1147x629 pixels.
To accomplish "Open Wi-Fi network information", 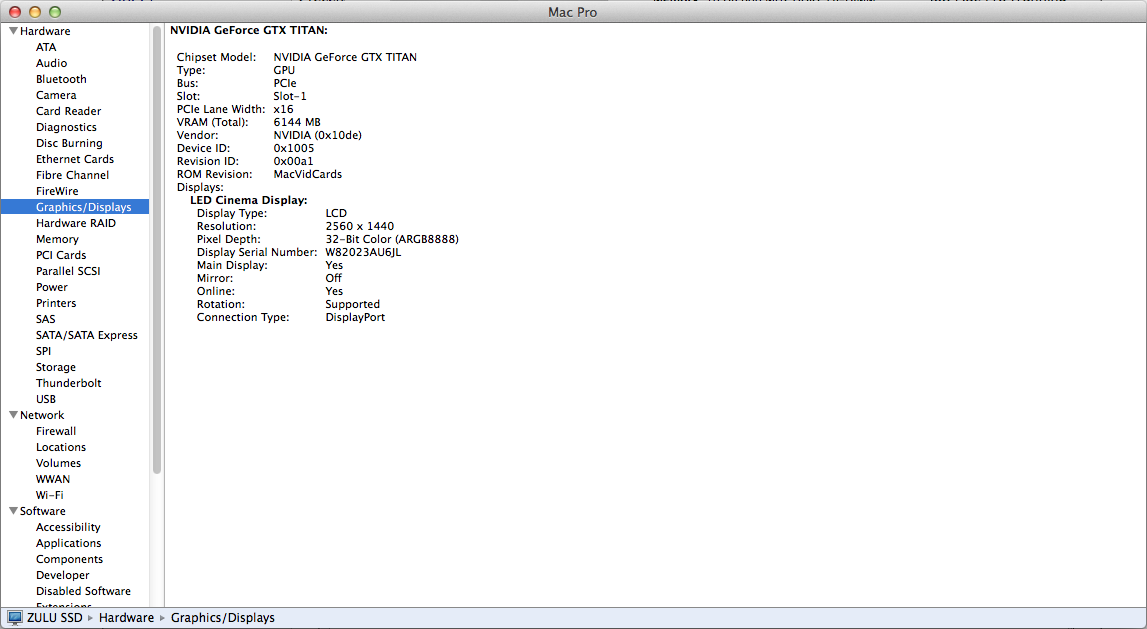I will (x=50, y=495).
